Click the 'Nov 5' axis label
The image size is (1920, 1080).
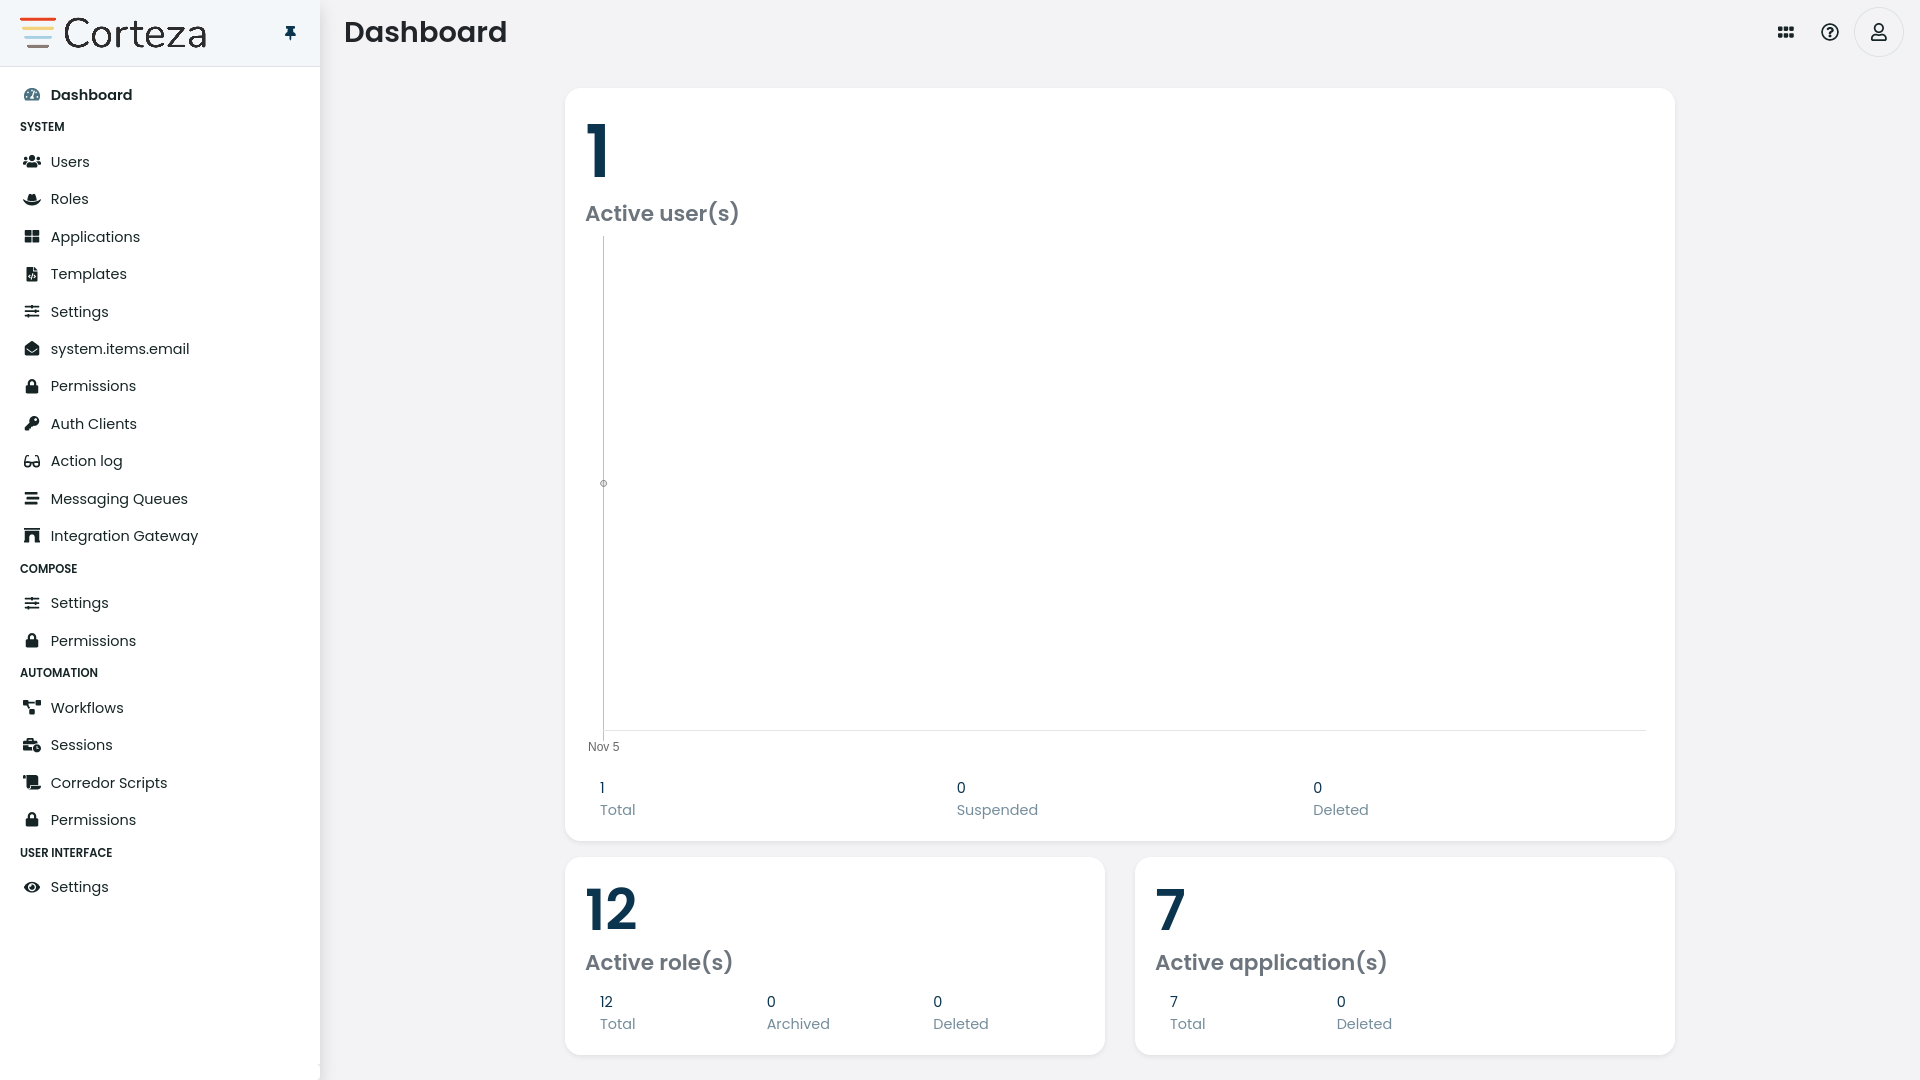tap(603, 747)
